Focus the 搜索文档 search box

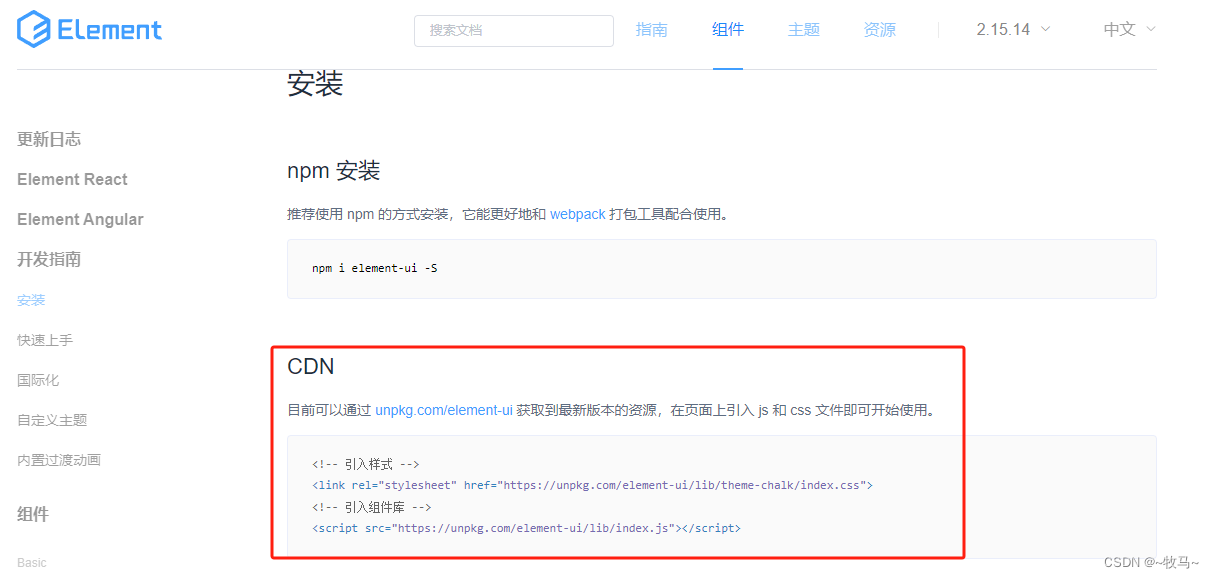click(514, 31)
